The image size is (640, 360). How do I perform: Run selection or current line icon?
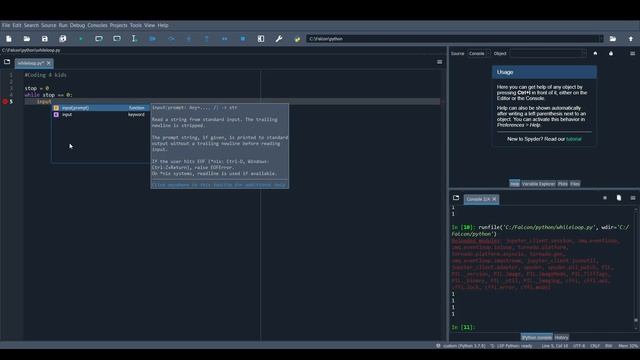(x=134, y=39)
